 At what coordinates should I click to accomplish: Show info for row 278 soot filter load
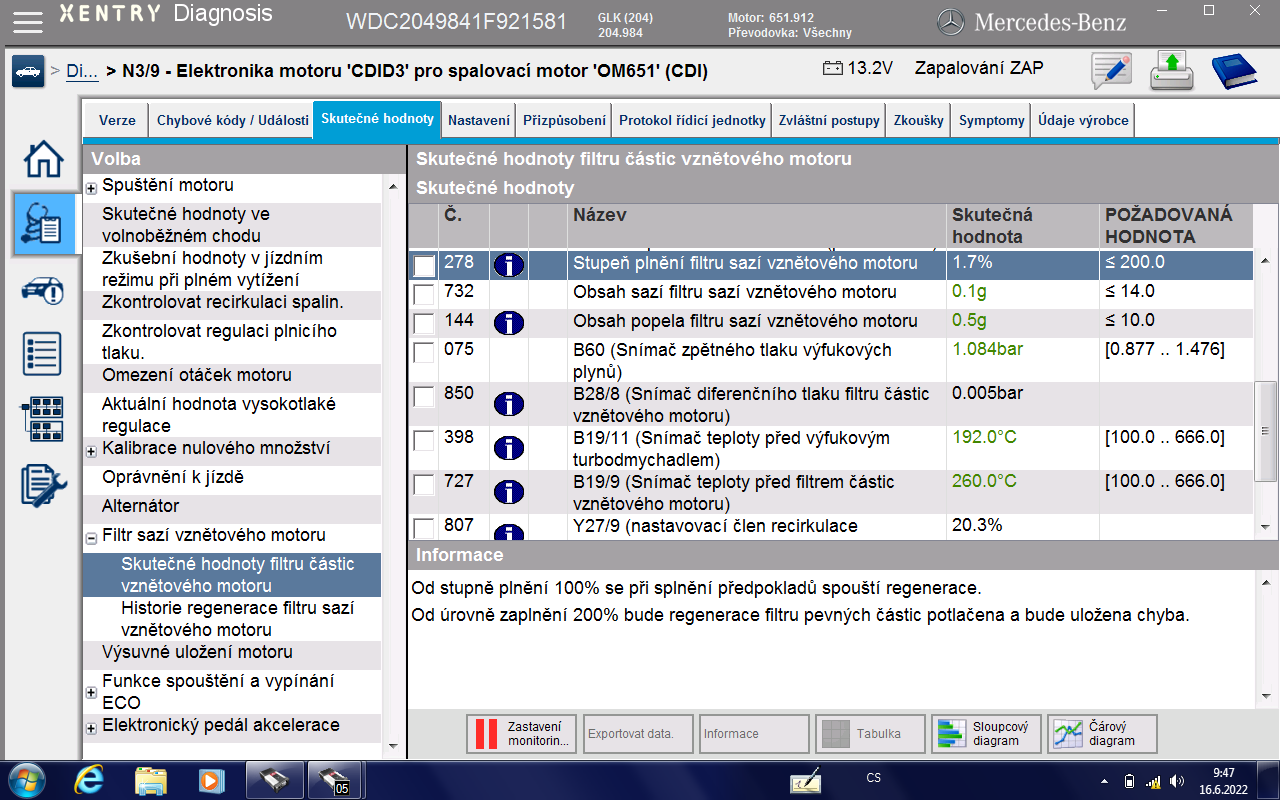[509, 265]
